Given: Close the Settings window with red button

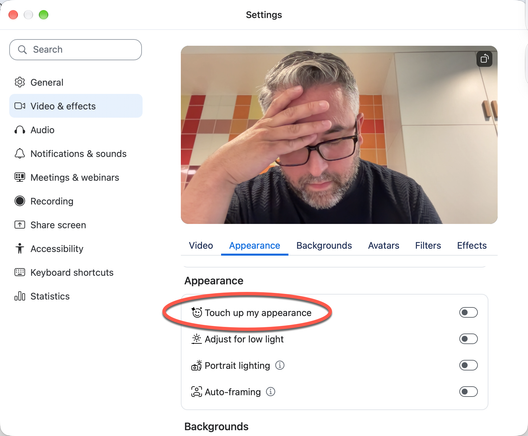Looking at the screenshot, I should tap(13, 15).
